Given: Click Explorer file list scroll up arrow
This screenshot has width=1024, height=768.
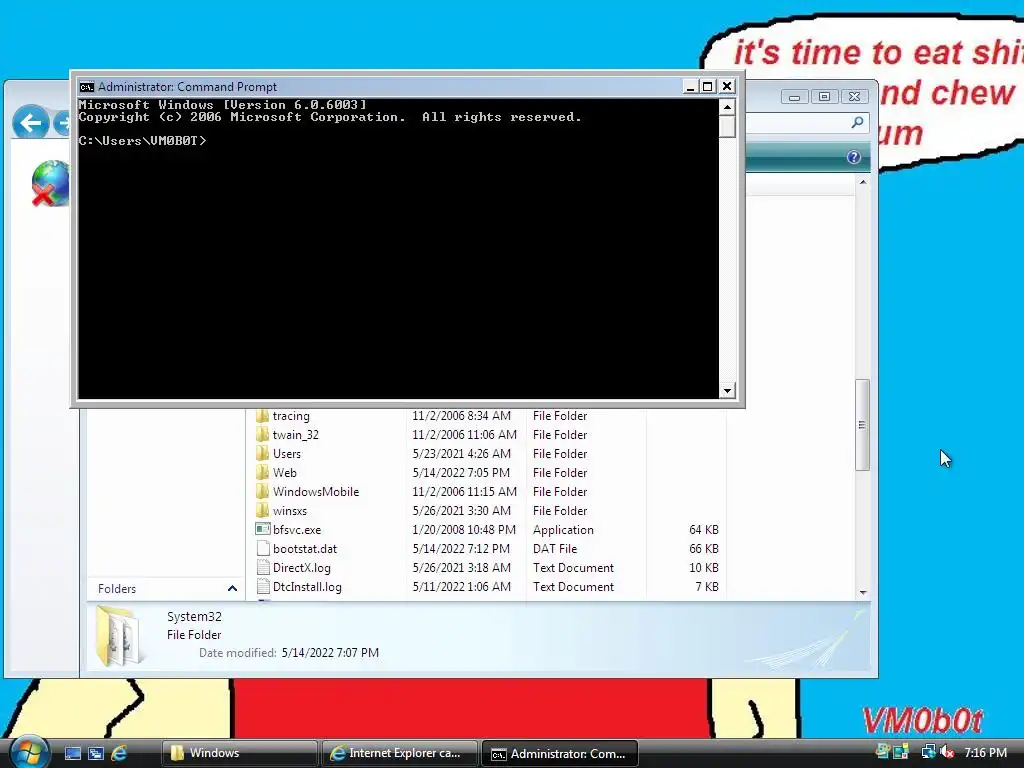Looking at the screenshot, I should pos(863,182).
